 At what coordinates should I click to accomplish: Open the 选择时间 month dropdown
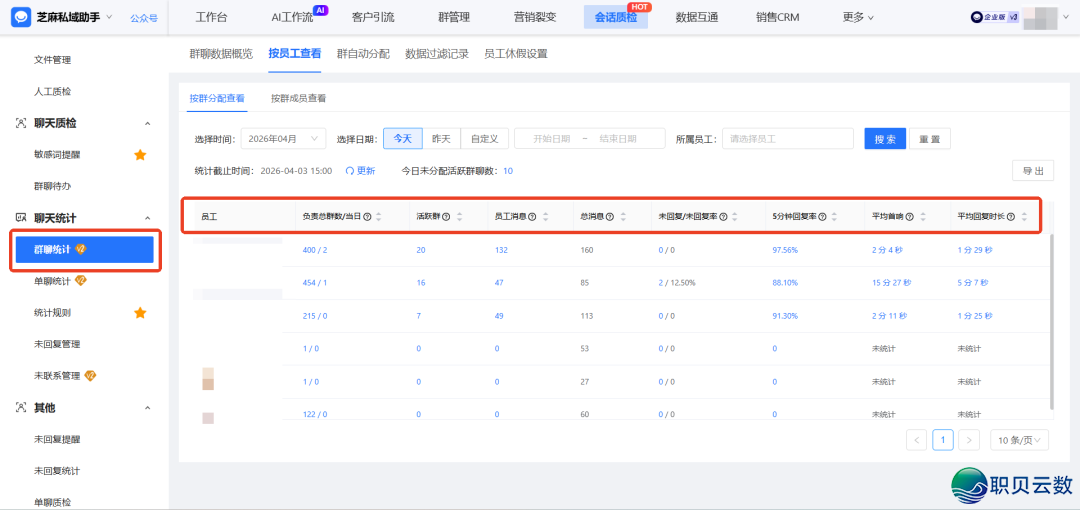tap(283, 139)
